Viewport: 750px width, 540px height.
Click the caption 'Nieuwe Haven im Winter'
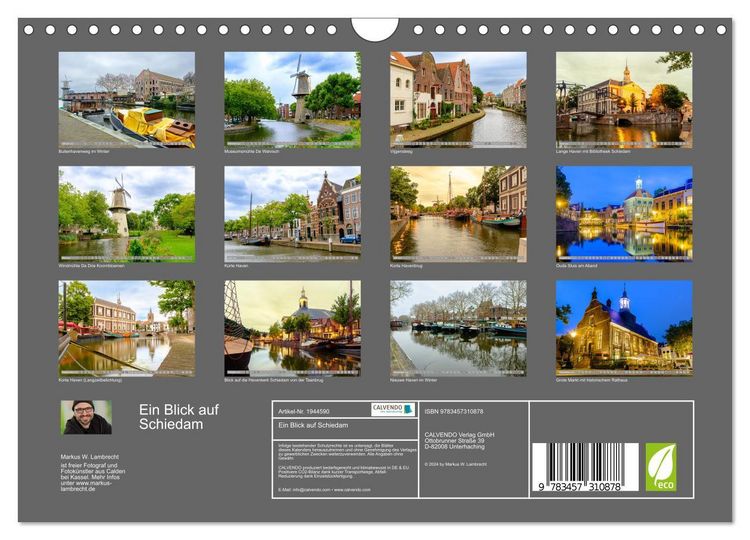[413, 380]
